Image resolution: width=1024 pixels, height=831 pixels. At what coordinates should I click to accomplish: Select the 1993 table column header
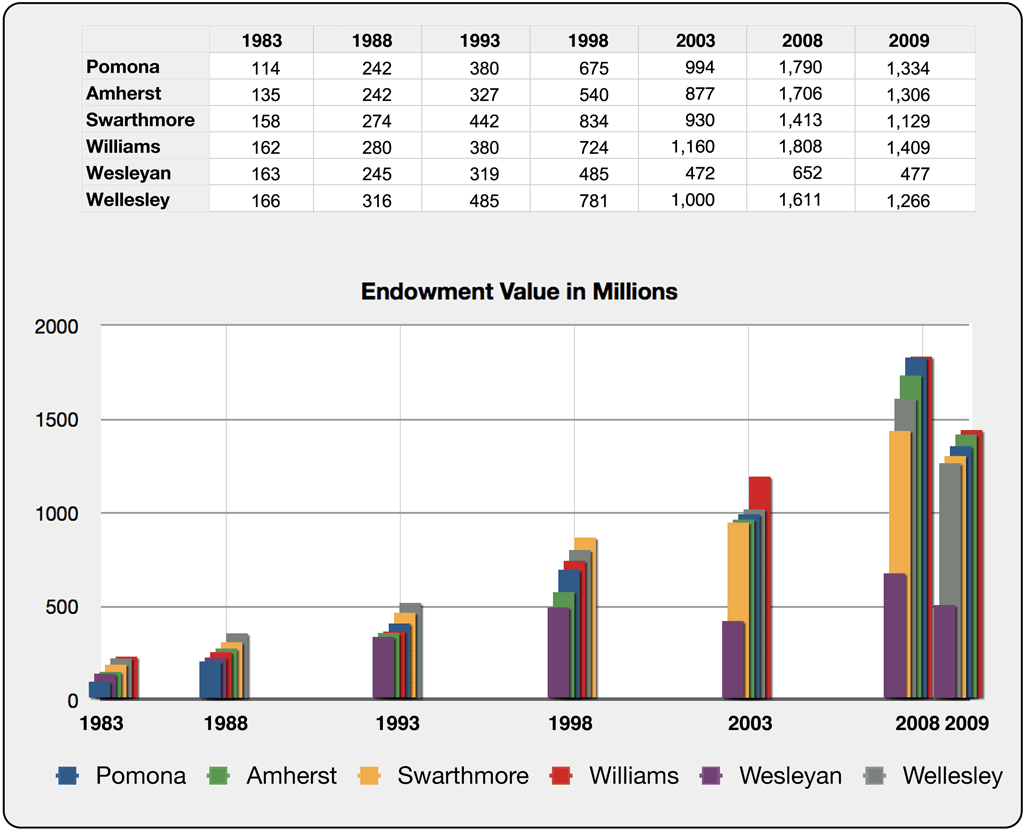pos(476,40)
